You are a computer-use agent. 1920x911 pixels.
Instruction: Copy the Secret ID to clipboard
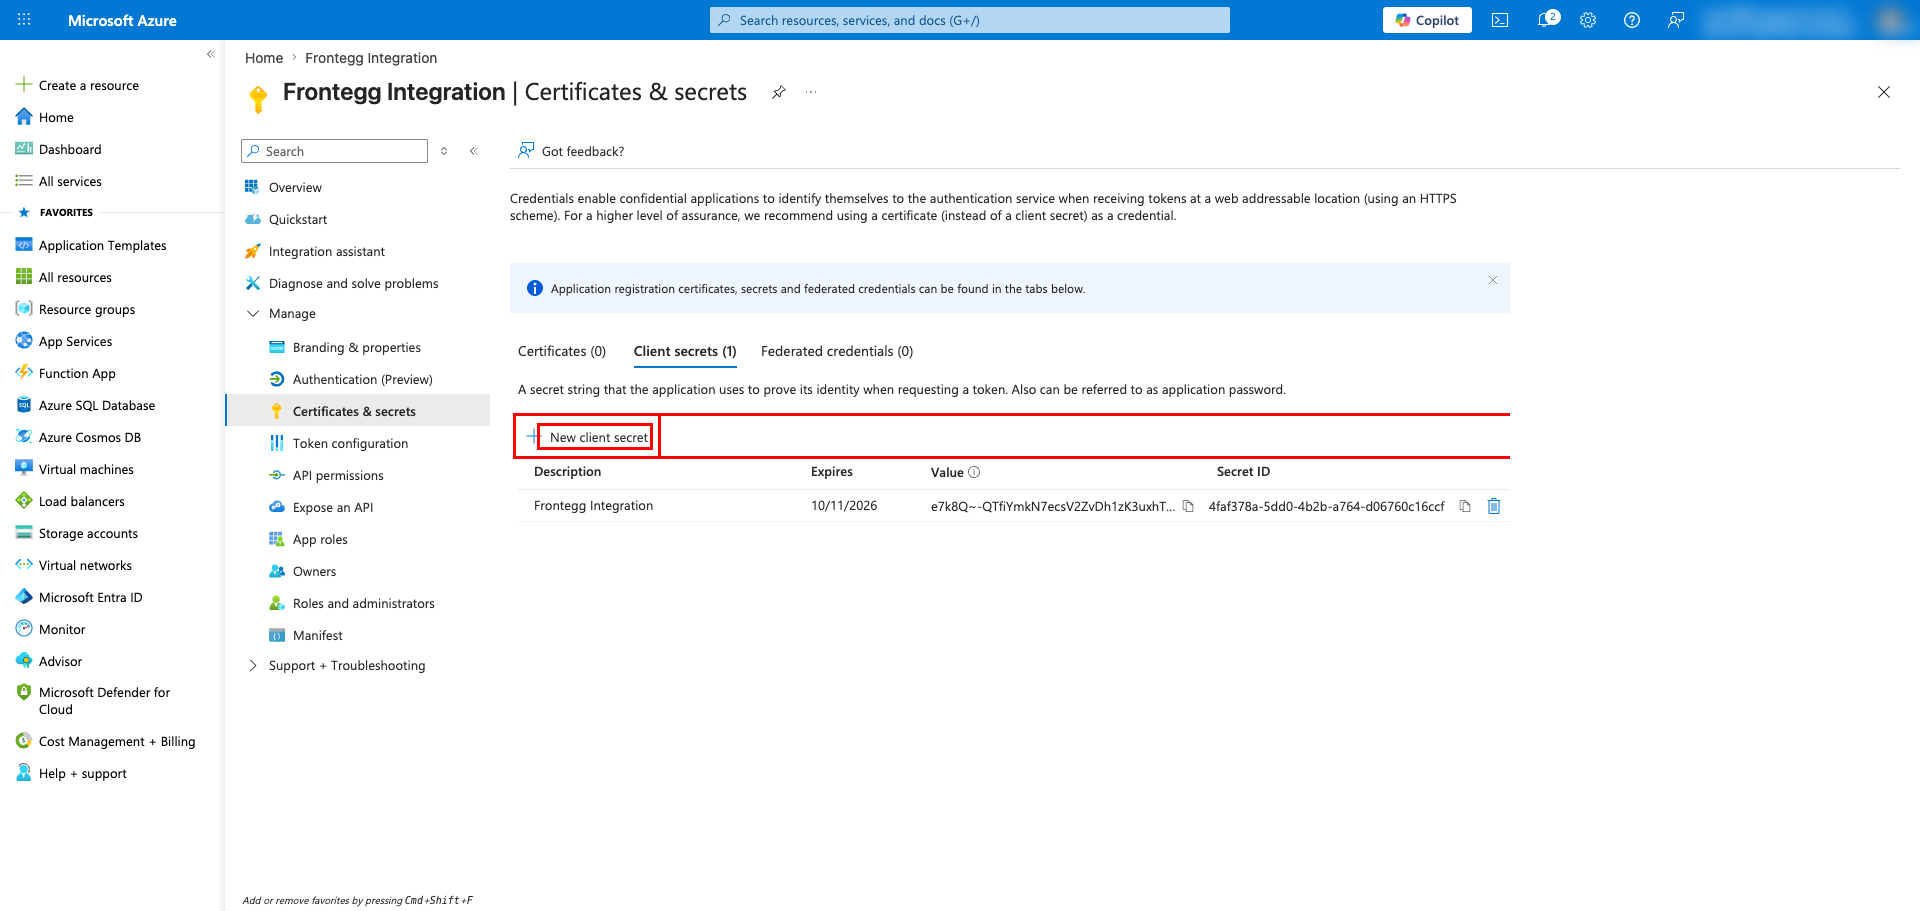click(1465, 506)
